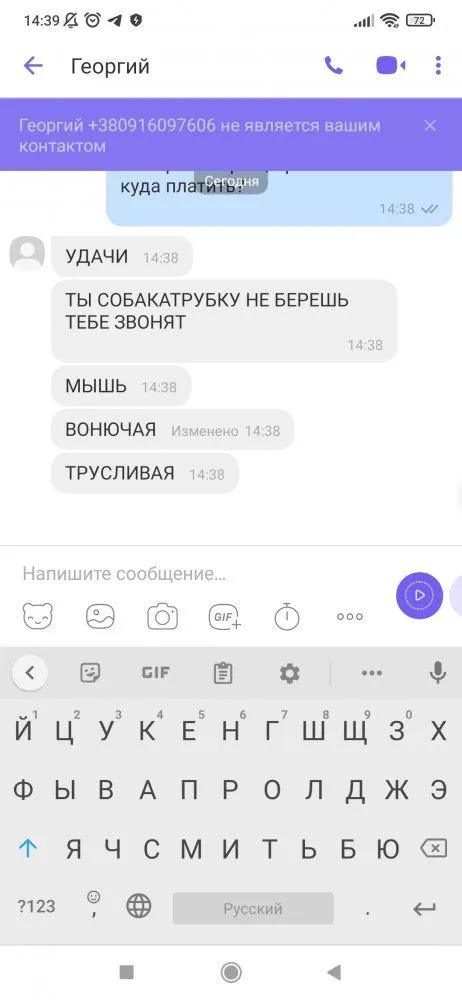Open keyboard GIF panel
The image size is (462, 1000).
[x=155, y=673]
